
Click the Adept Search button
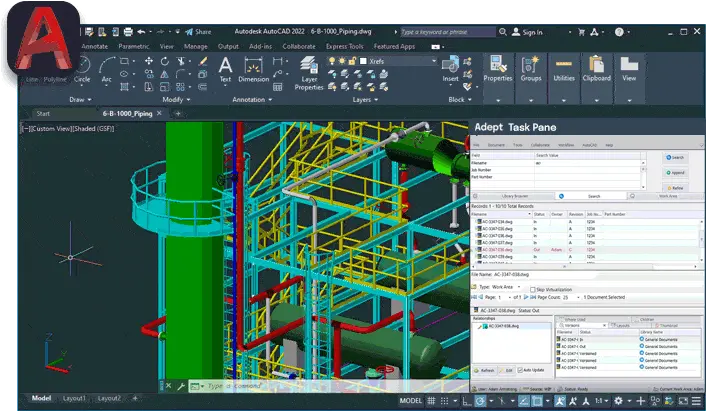[x=675, y=158]
